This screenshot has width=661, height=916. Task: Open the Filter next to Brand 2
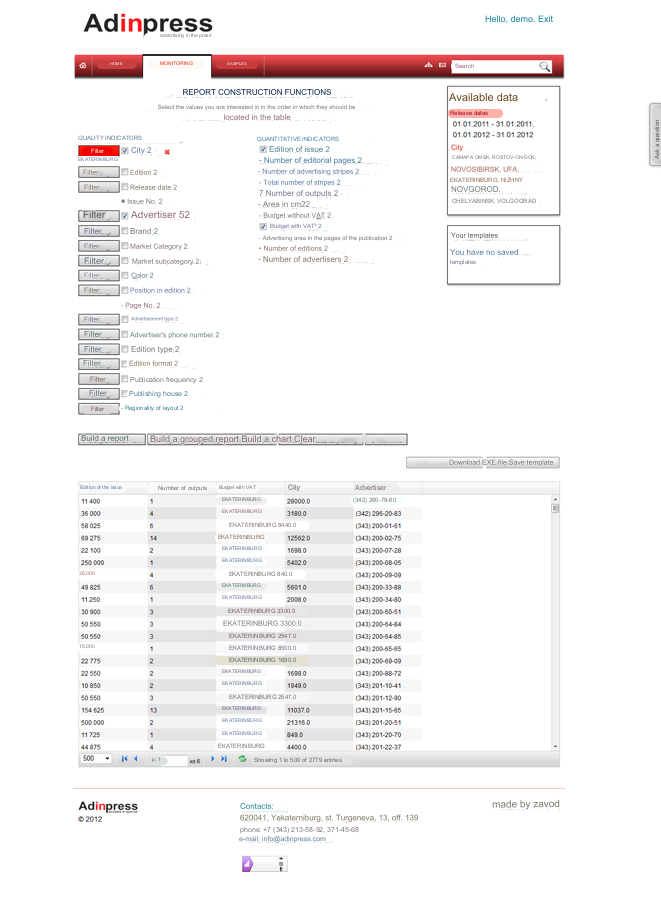point(99,231)
